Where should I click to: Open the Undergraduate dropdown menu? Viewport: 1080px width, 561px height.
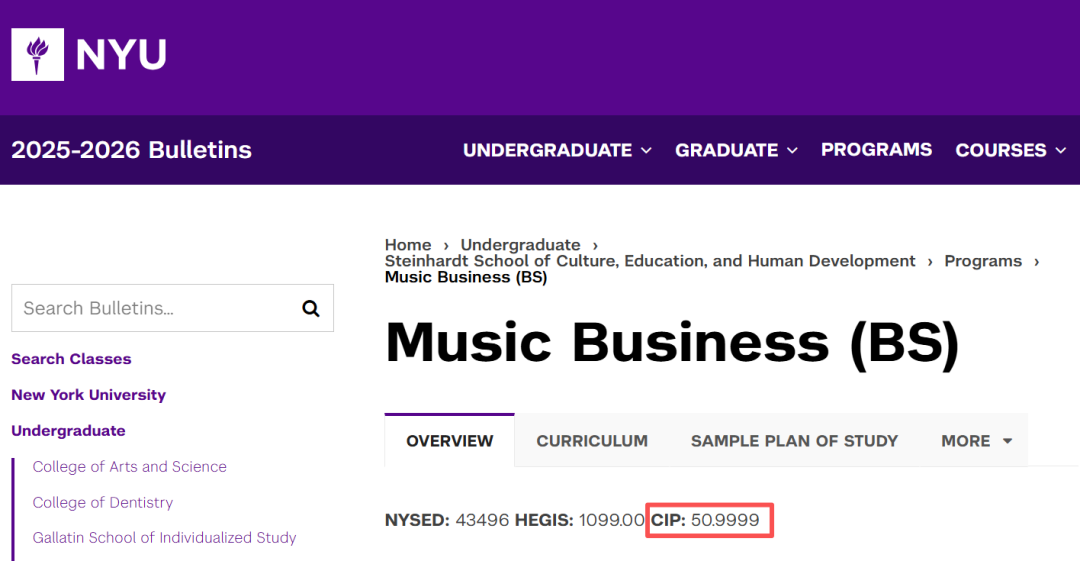(x=556, y=150)
